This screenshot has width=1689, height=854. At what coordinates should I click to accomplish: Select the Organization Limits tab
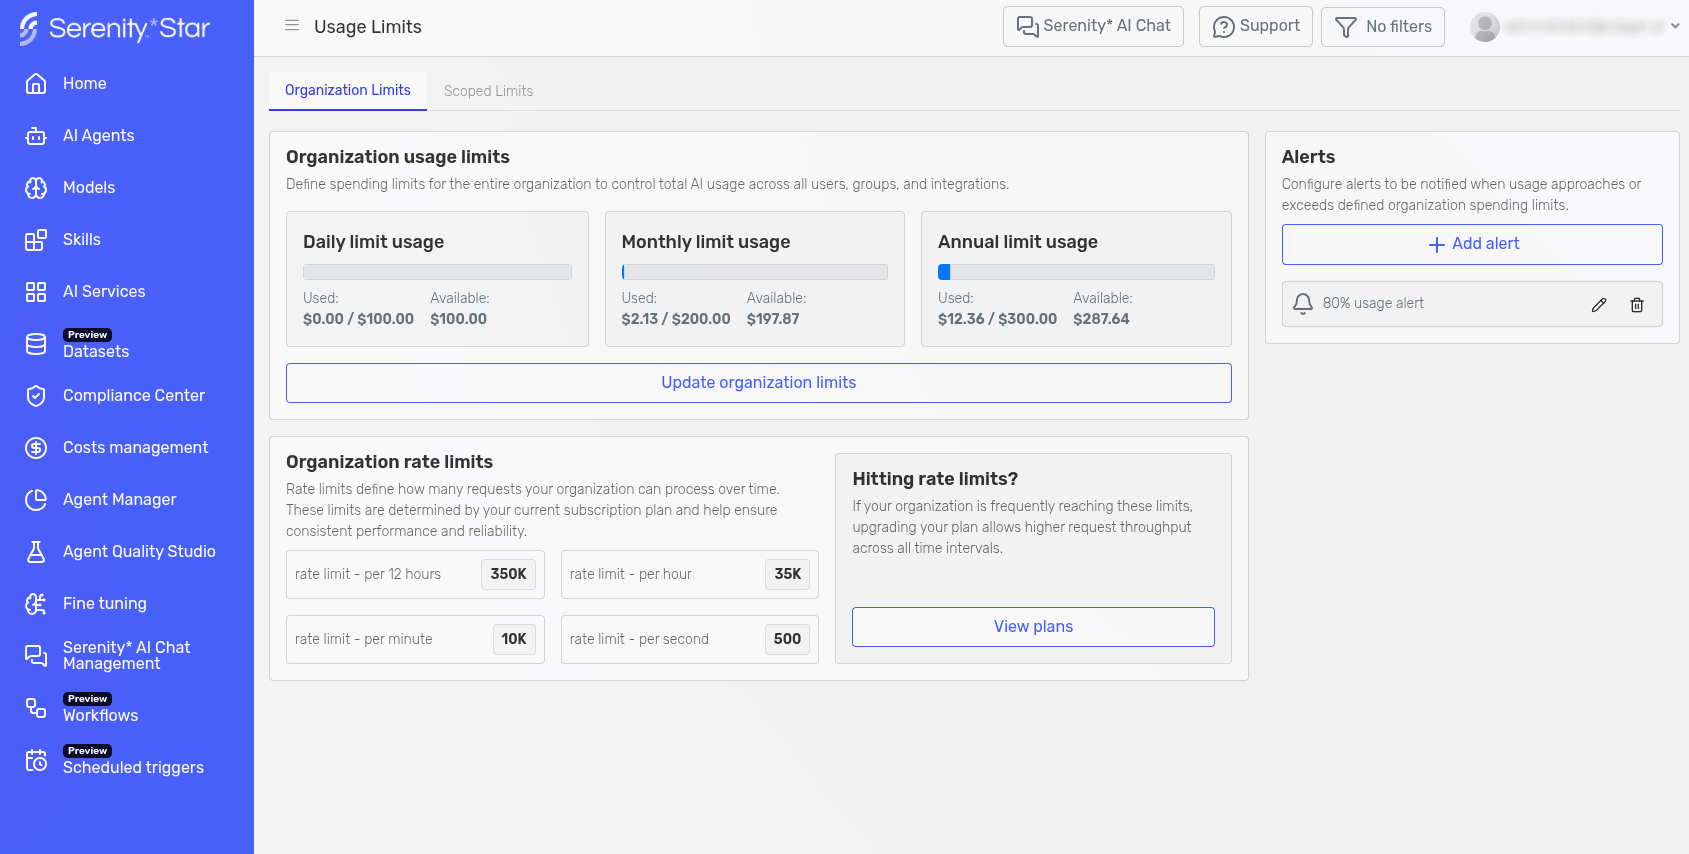click(x=347, y=90)
